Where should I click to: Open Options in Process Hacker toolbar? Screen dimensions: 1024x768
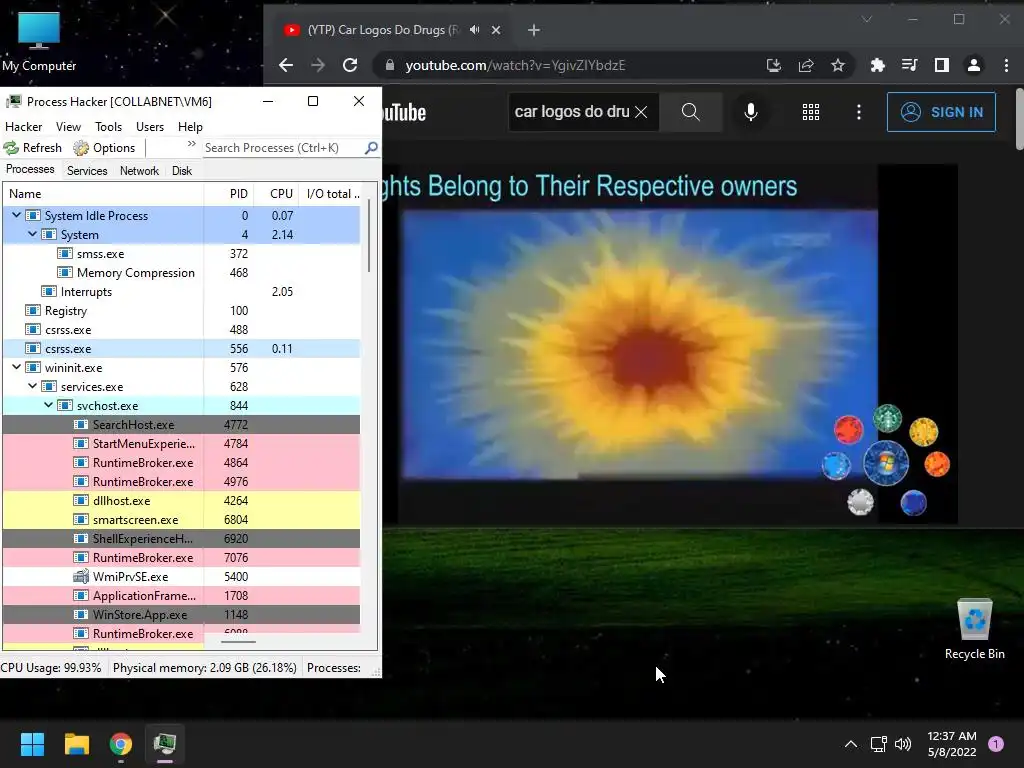pos(104,148)
